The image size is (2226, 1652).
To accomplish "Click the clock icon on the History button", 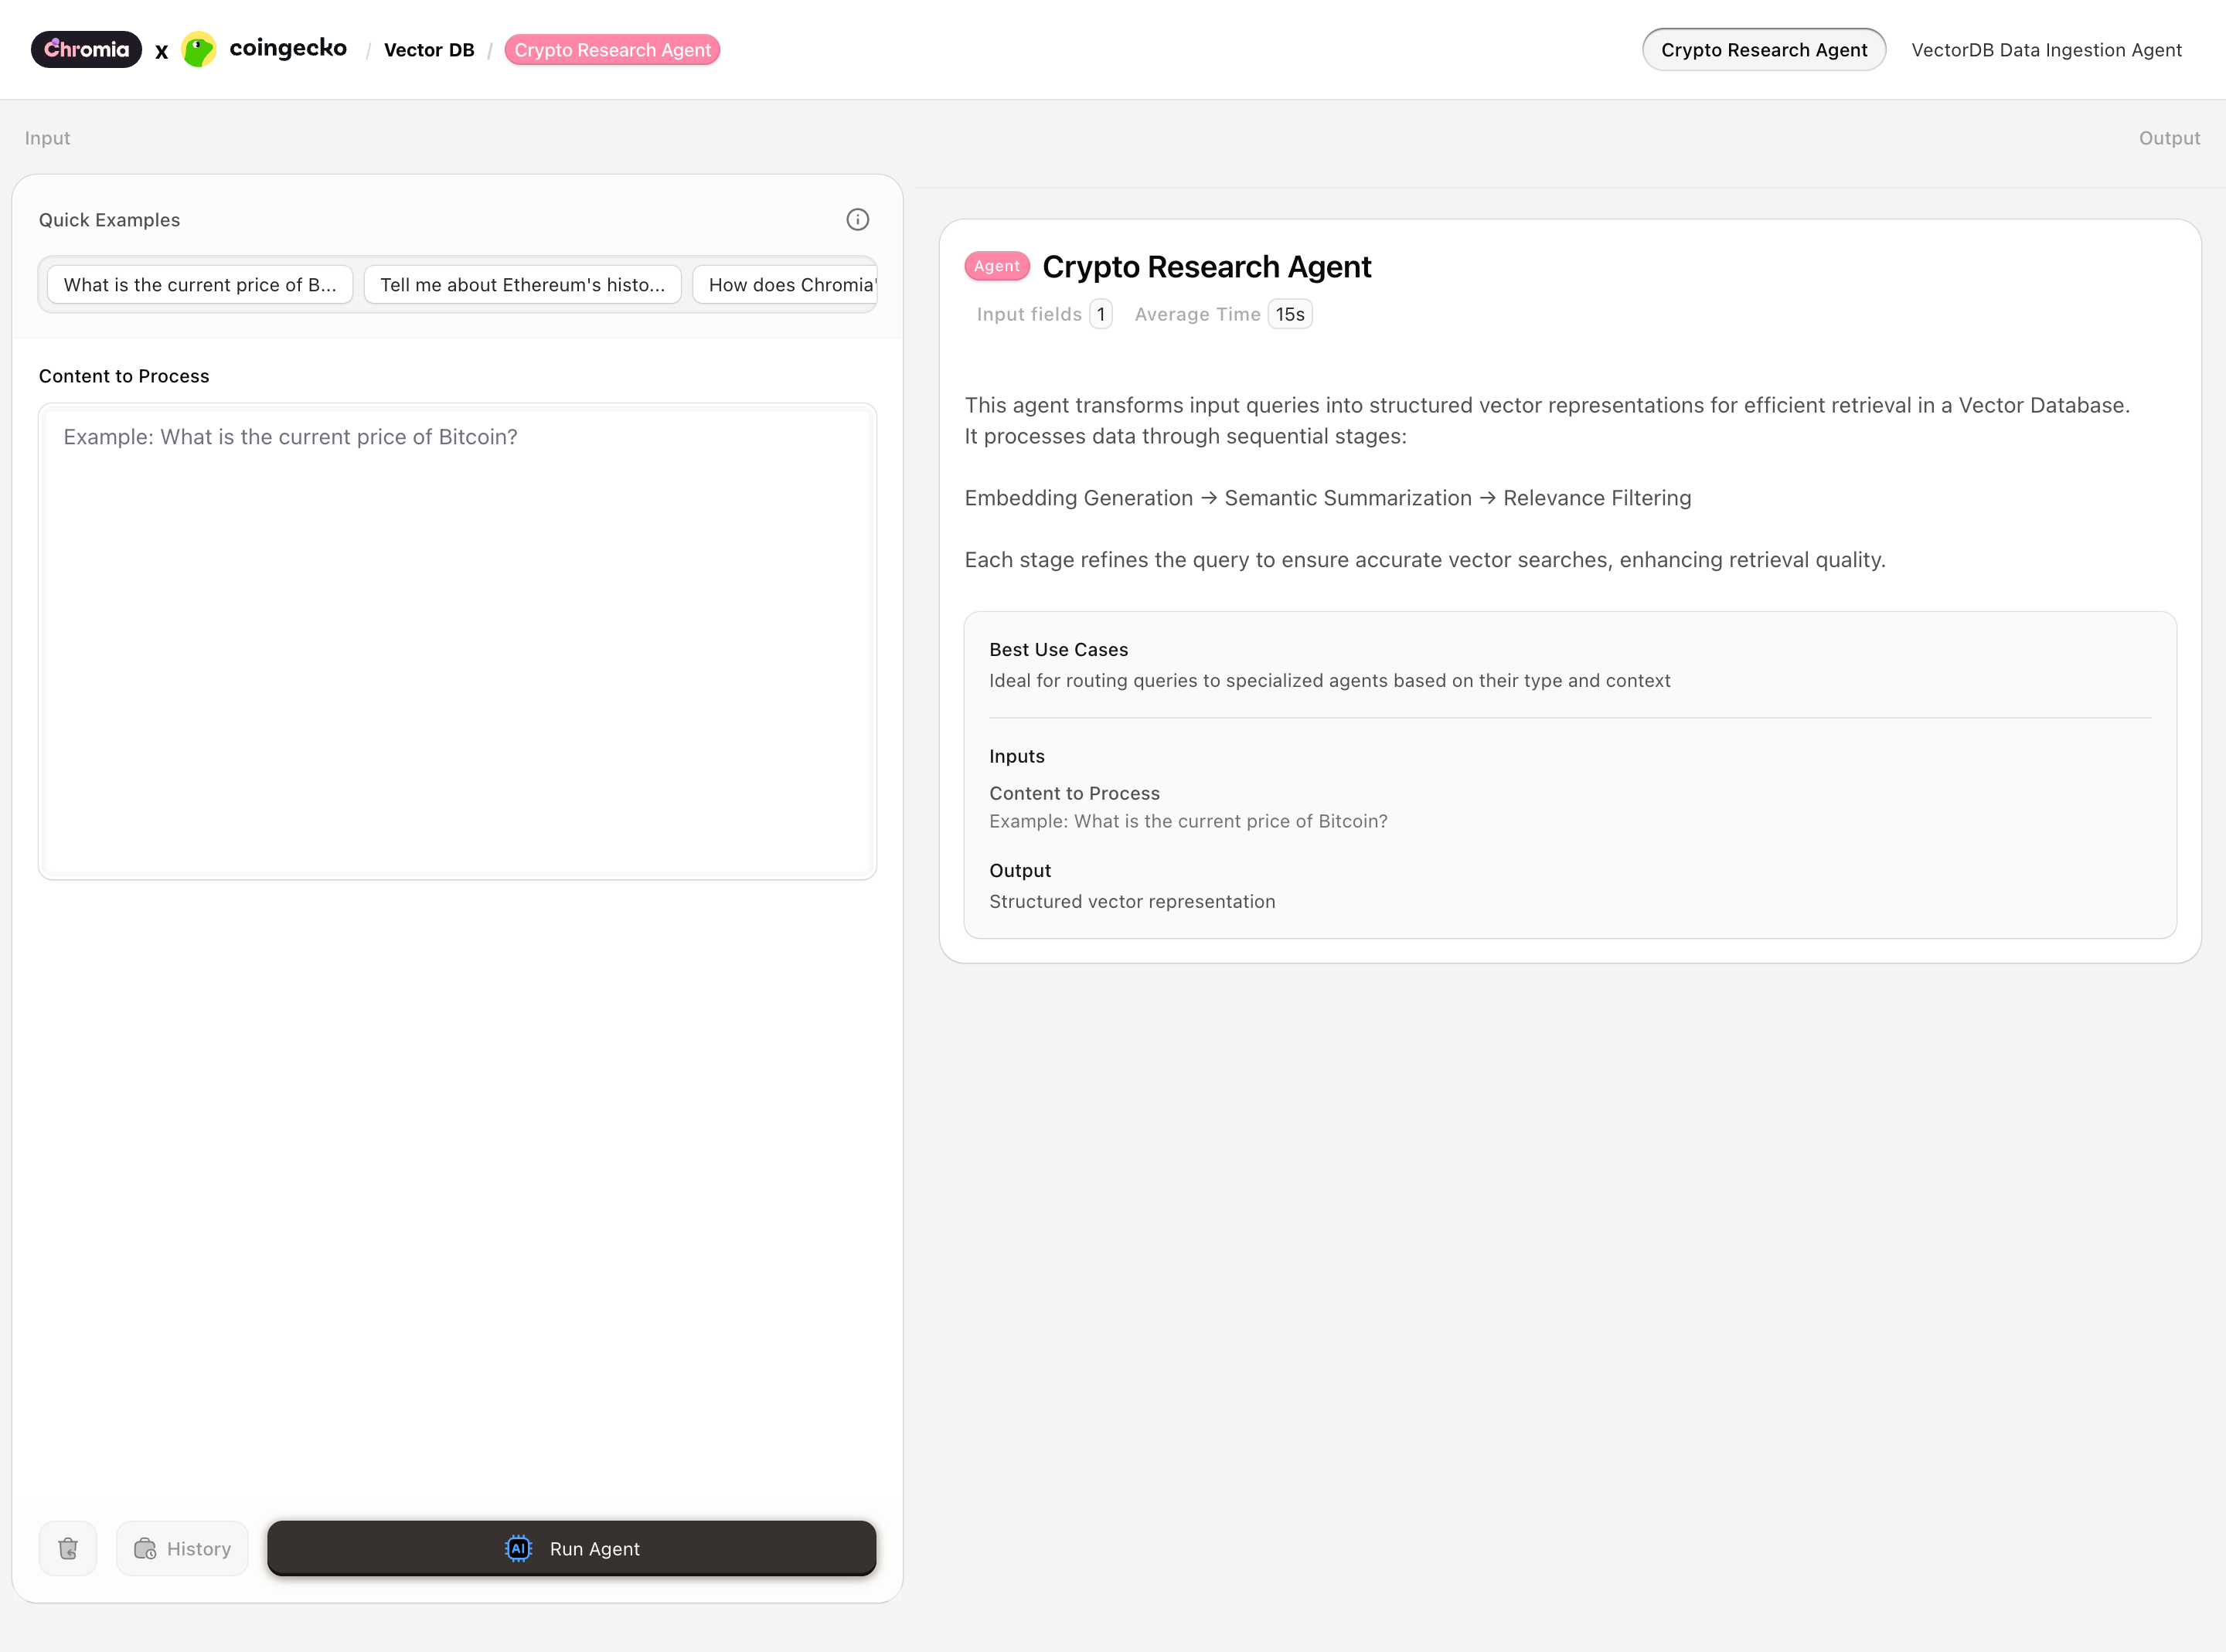I will pyautogui.click(x=145, y=1548).
